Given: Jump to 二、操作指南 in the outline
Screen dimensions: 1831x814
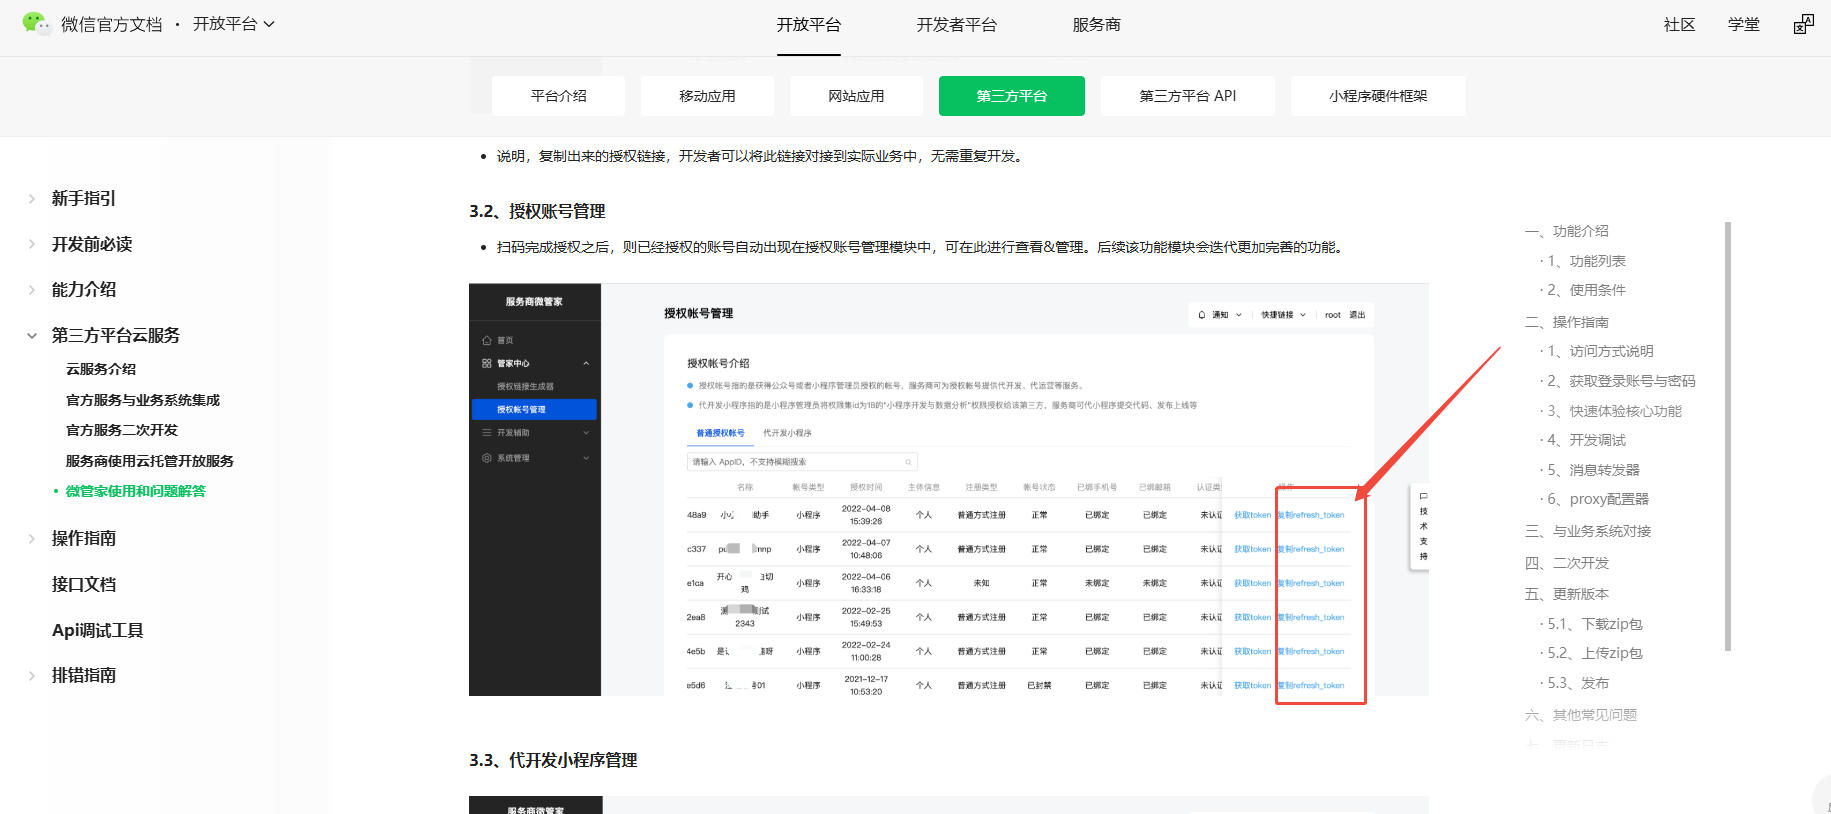Looking at the screenshot, I should (1567, 322).
